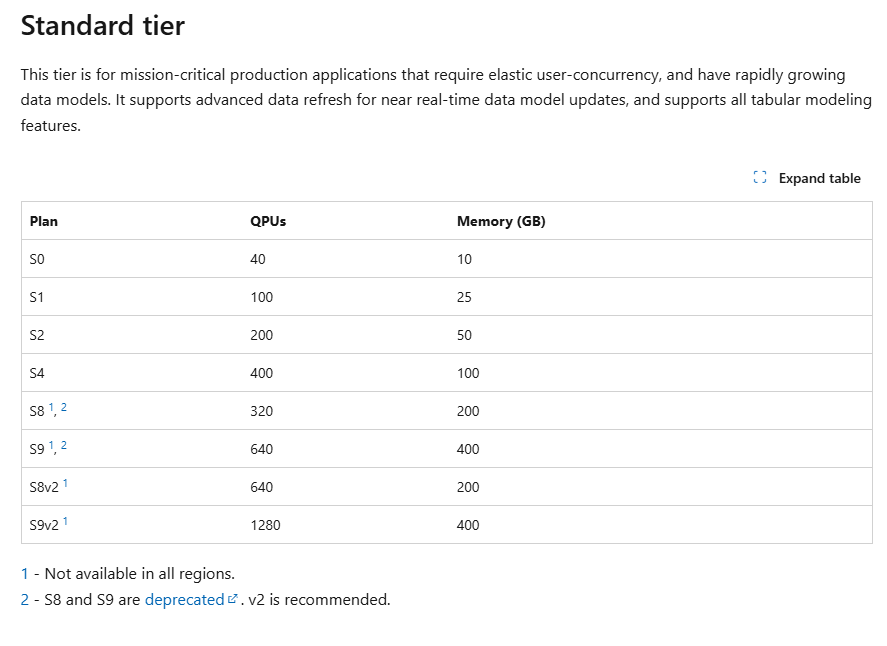Select the 'QPUs' column header
887x646 pixels.
click(x=268, y=221)
